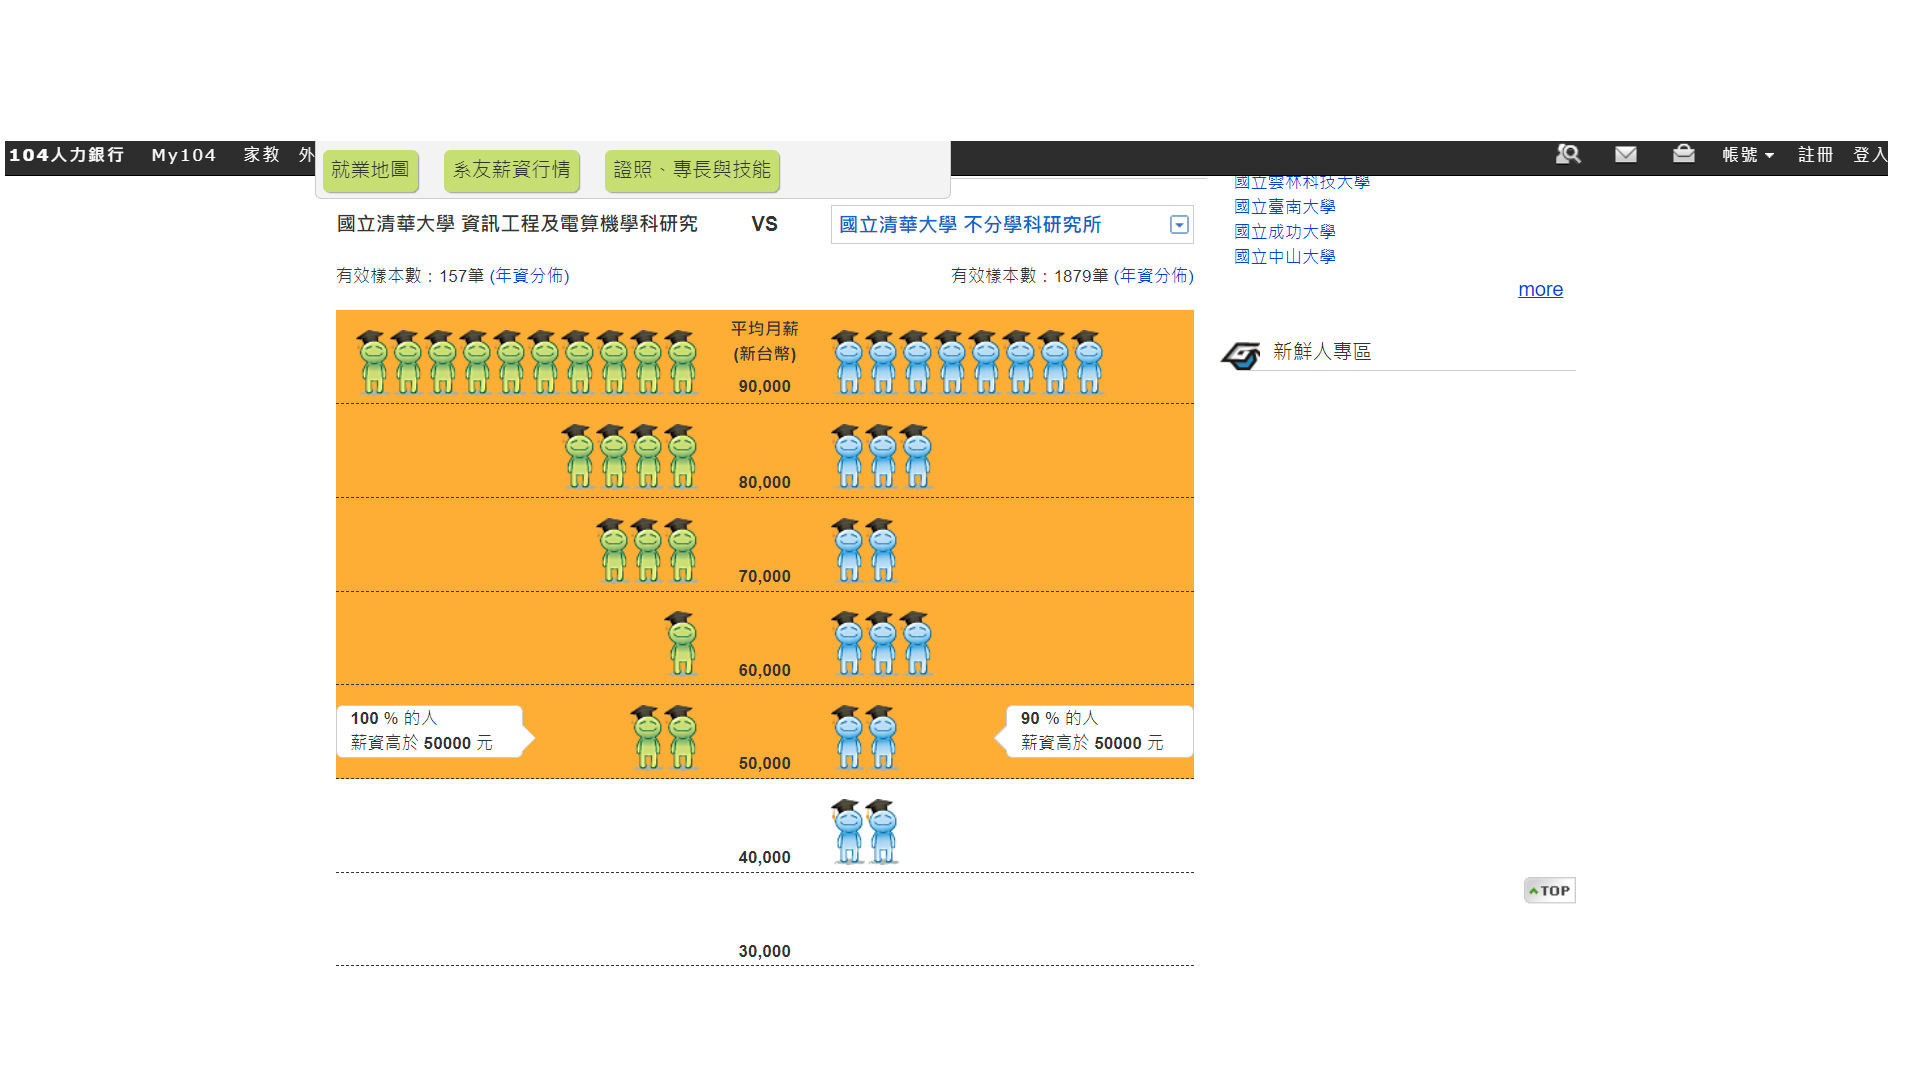This screenshot has height=1080, width=1920.
Task: Open the My104 menu item
Action: [x=184, y=155]
